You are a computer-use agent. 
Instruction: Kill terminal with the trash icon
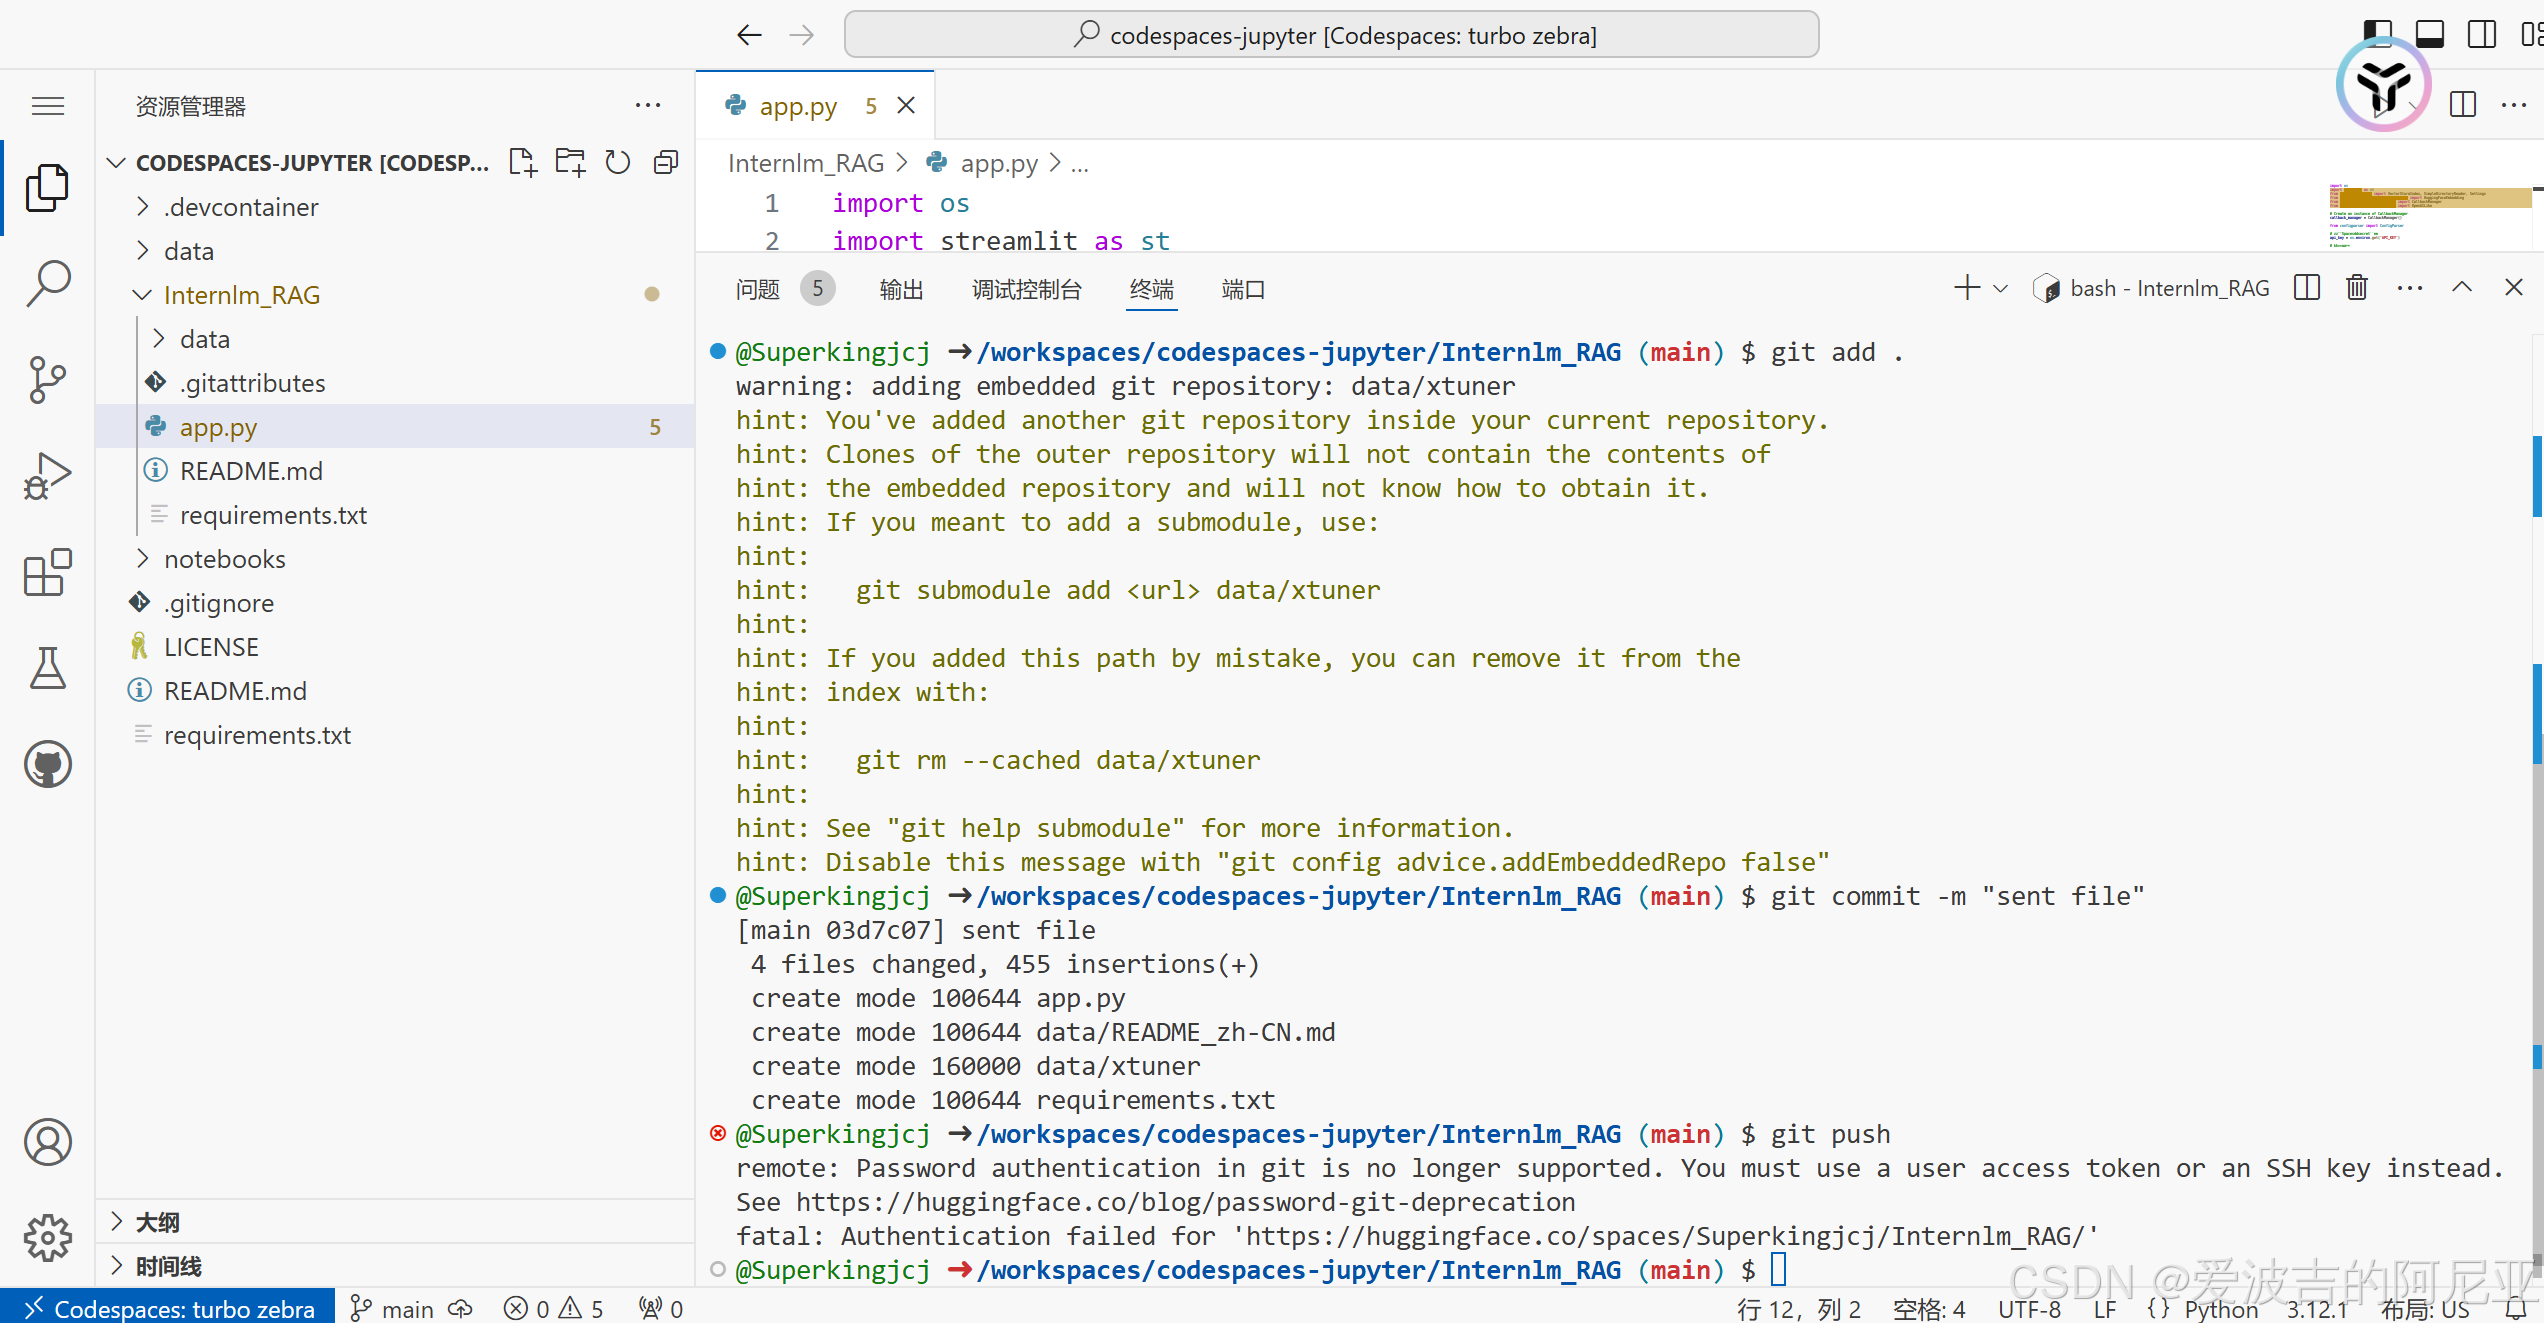pyautogui.click(x=2356, y=288)
